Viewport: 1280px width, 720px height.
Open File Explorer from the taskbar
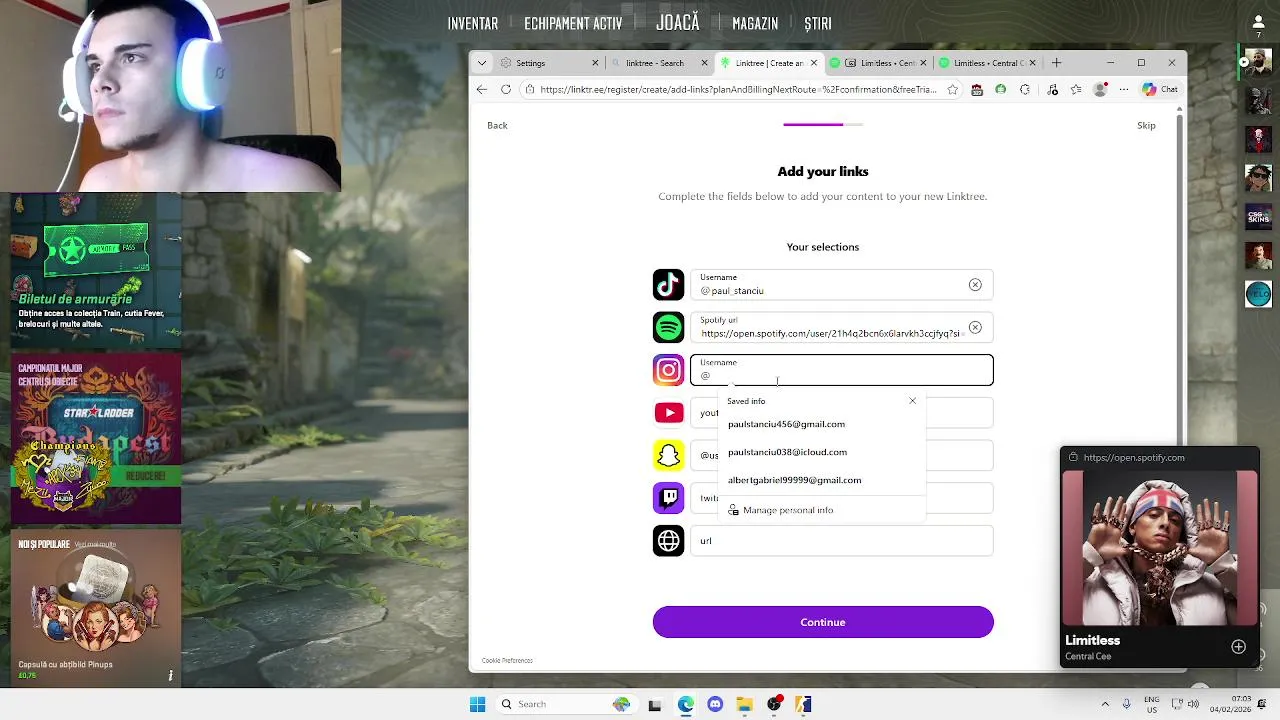click(744, 704)
